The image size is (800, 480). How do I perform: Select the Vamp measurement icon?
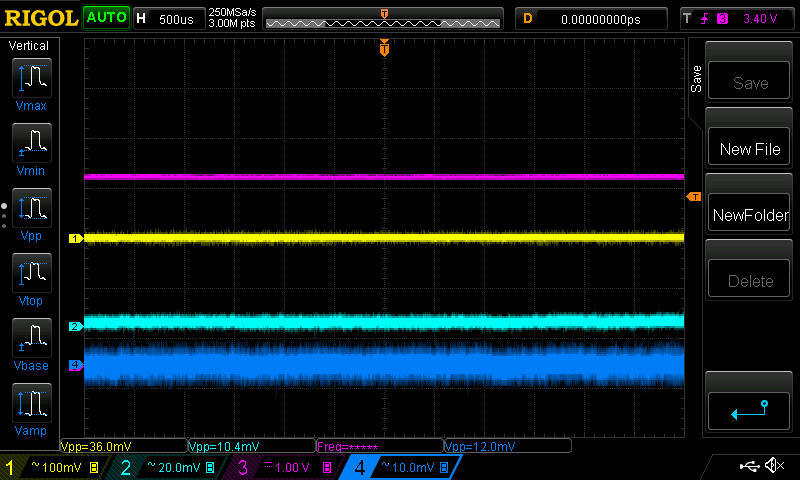[31, 403]
